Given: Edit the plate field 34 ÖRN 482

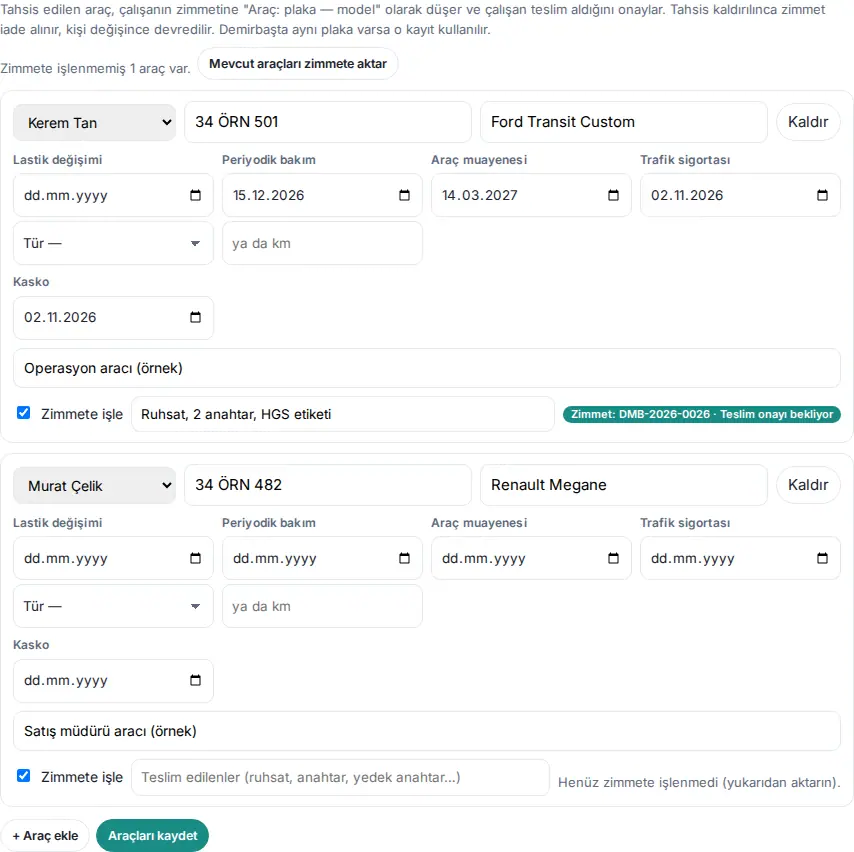Looking at the screenshot, I should click(x=328, y=485).
